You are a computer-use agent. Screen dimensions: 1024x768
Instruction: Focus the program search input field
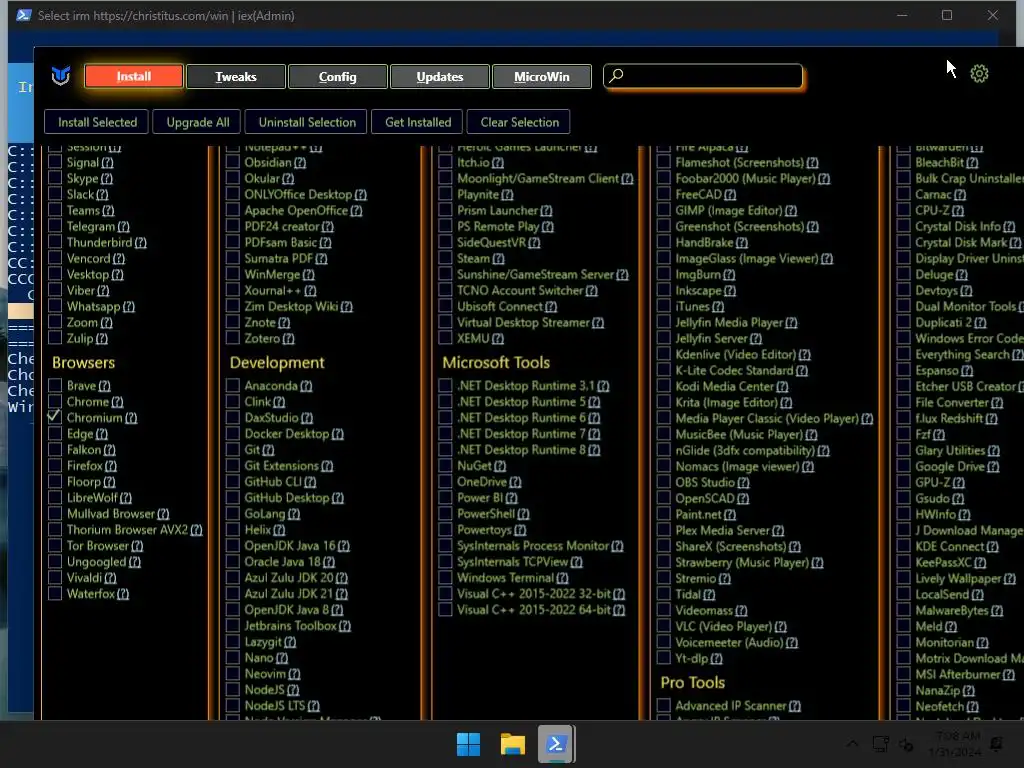click(703, 76)
